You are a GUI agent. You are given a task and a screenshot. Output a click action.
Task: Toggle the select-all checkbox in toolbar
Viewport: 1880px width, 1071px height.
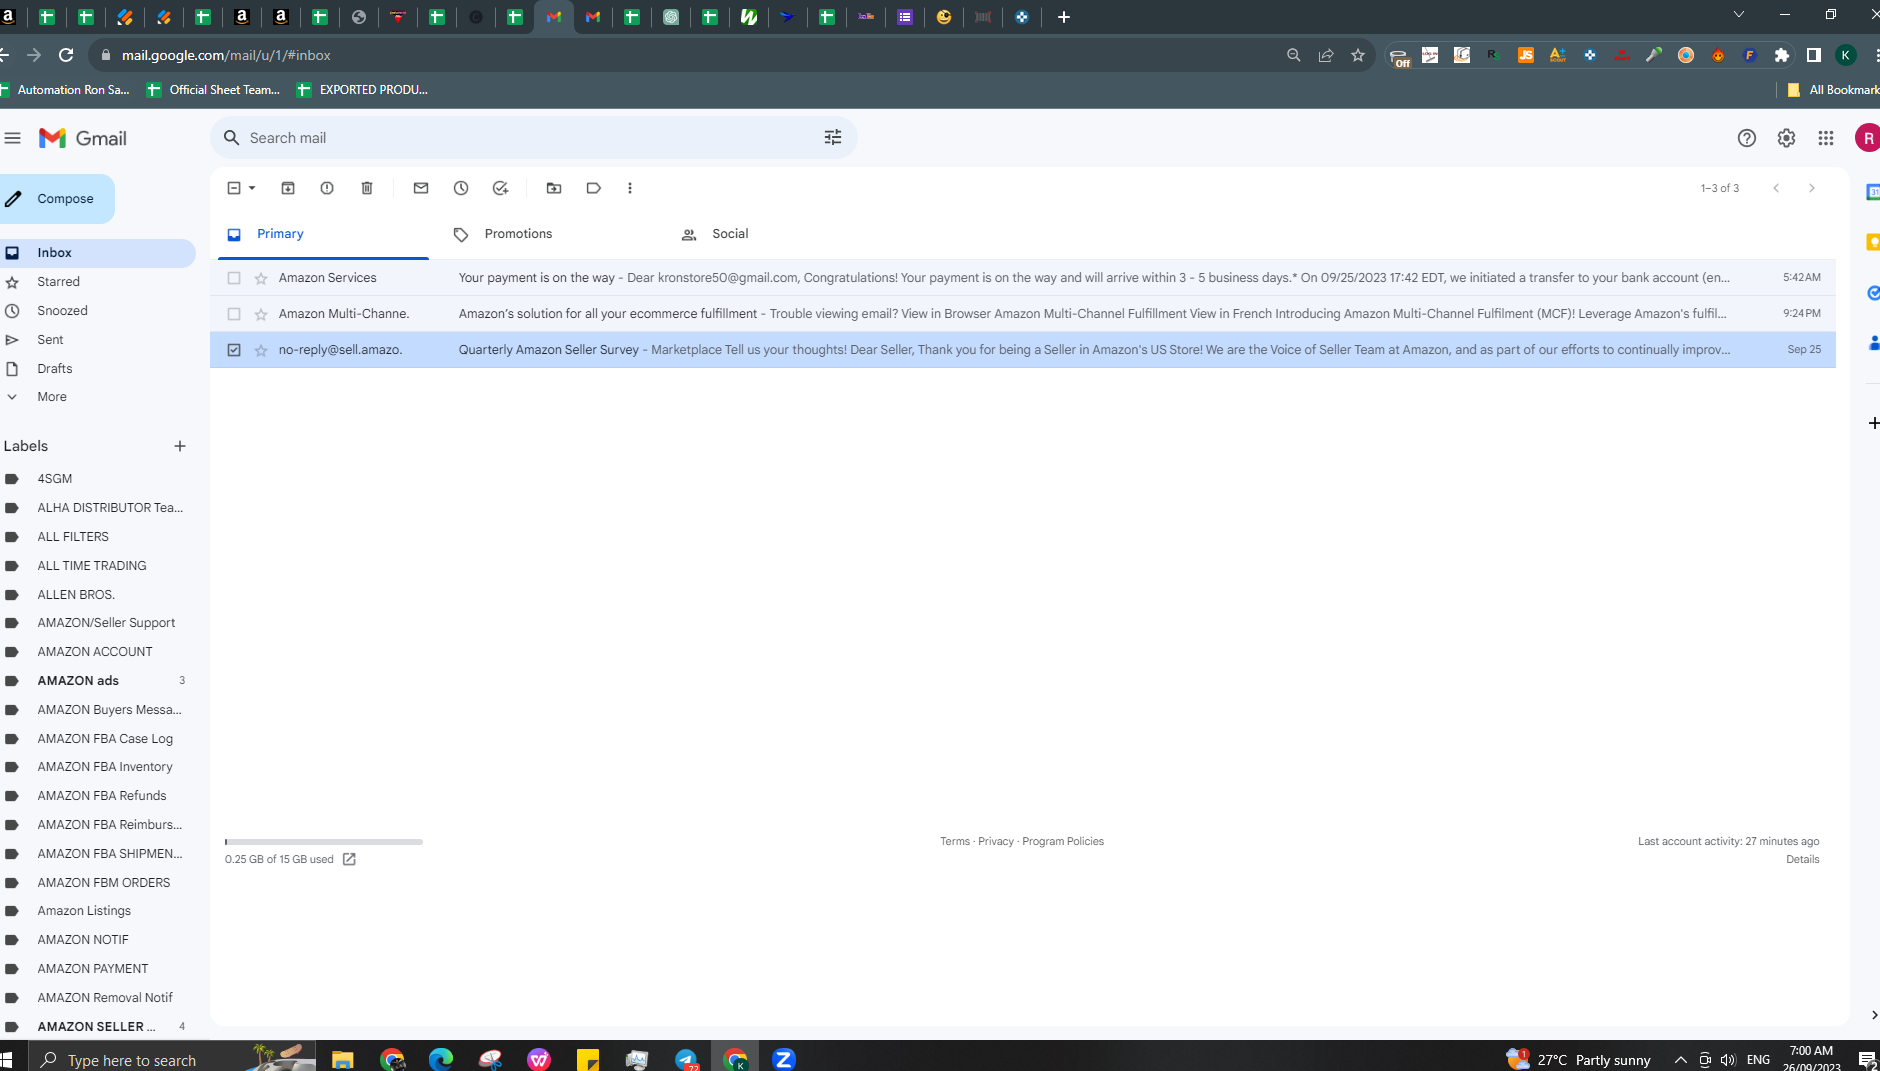click(x=234, y=188)
